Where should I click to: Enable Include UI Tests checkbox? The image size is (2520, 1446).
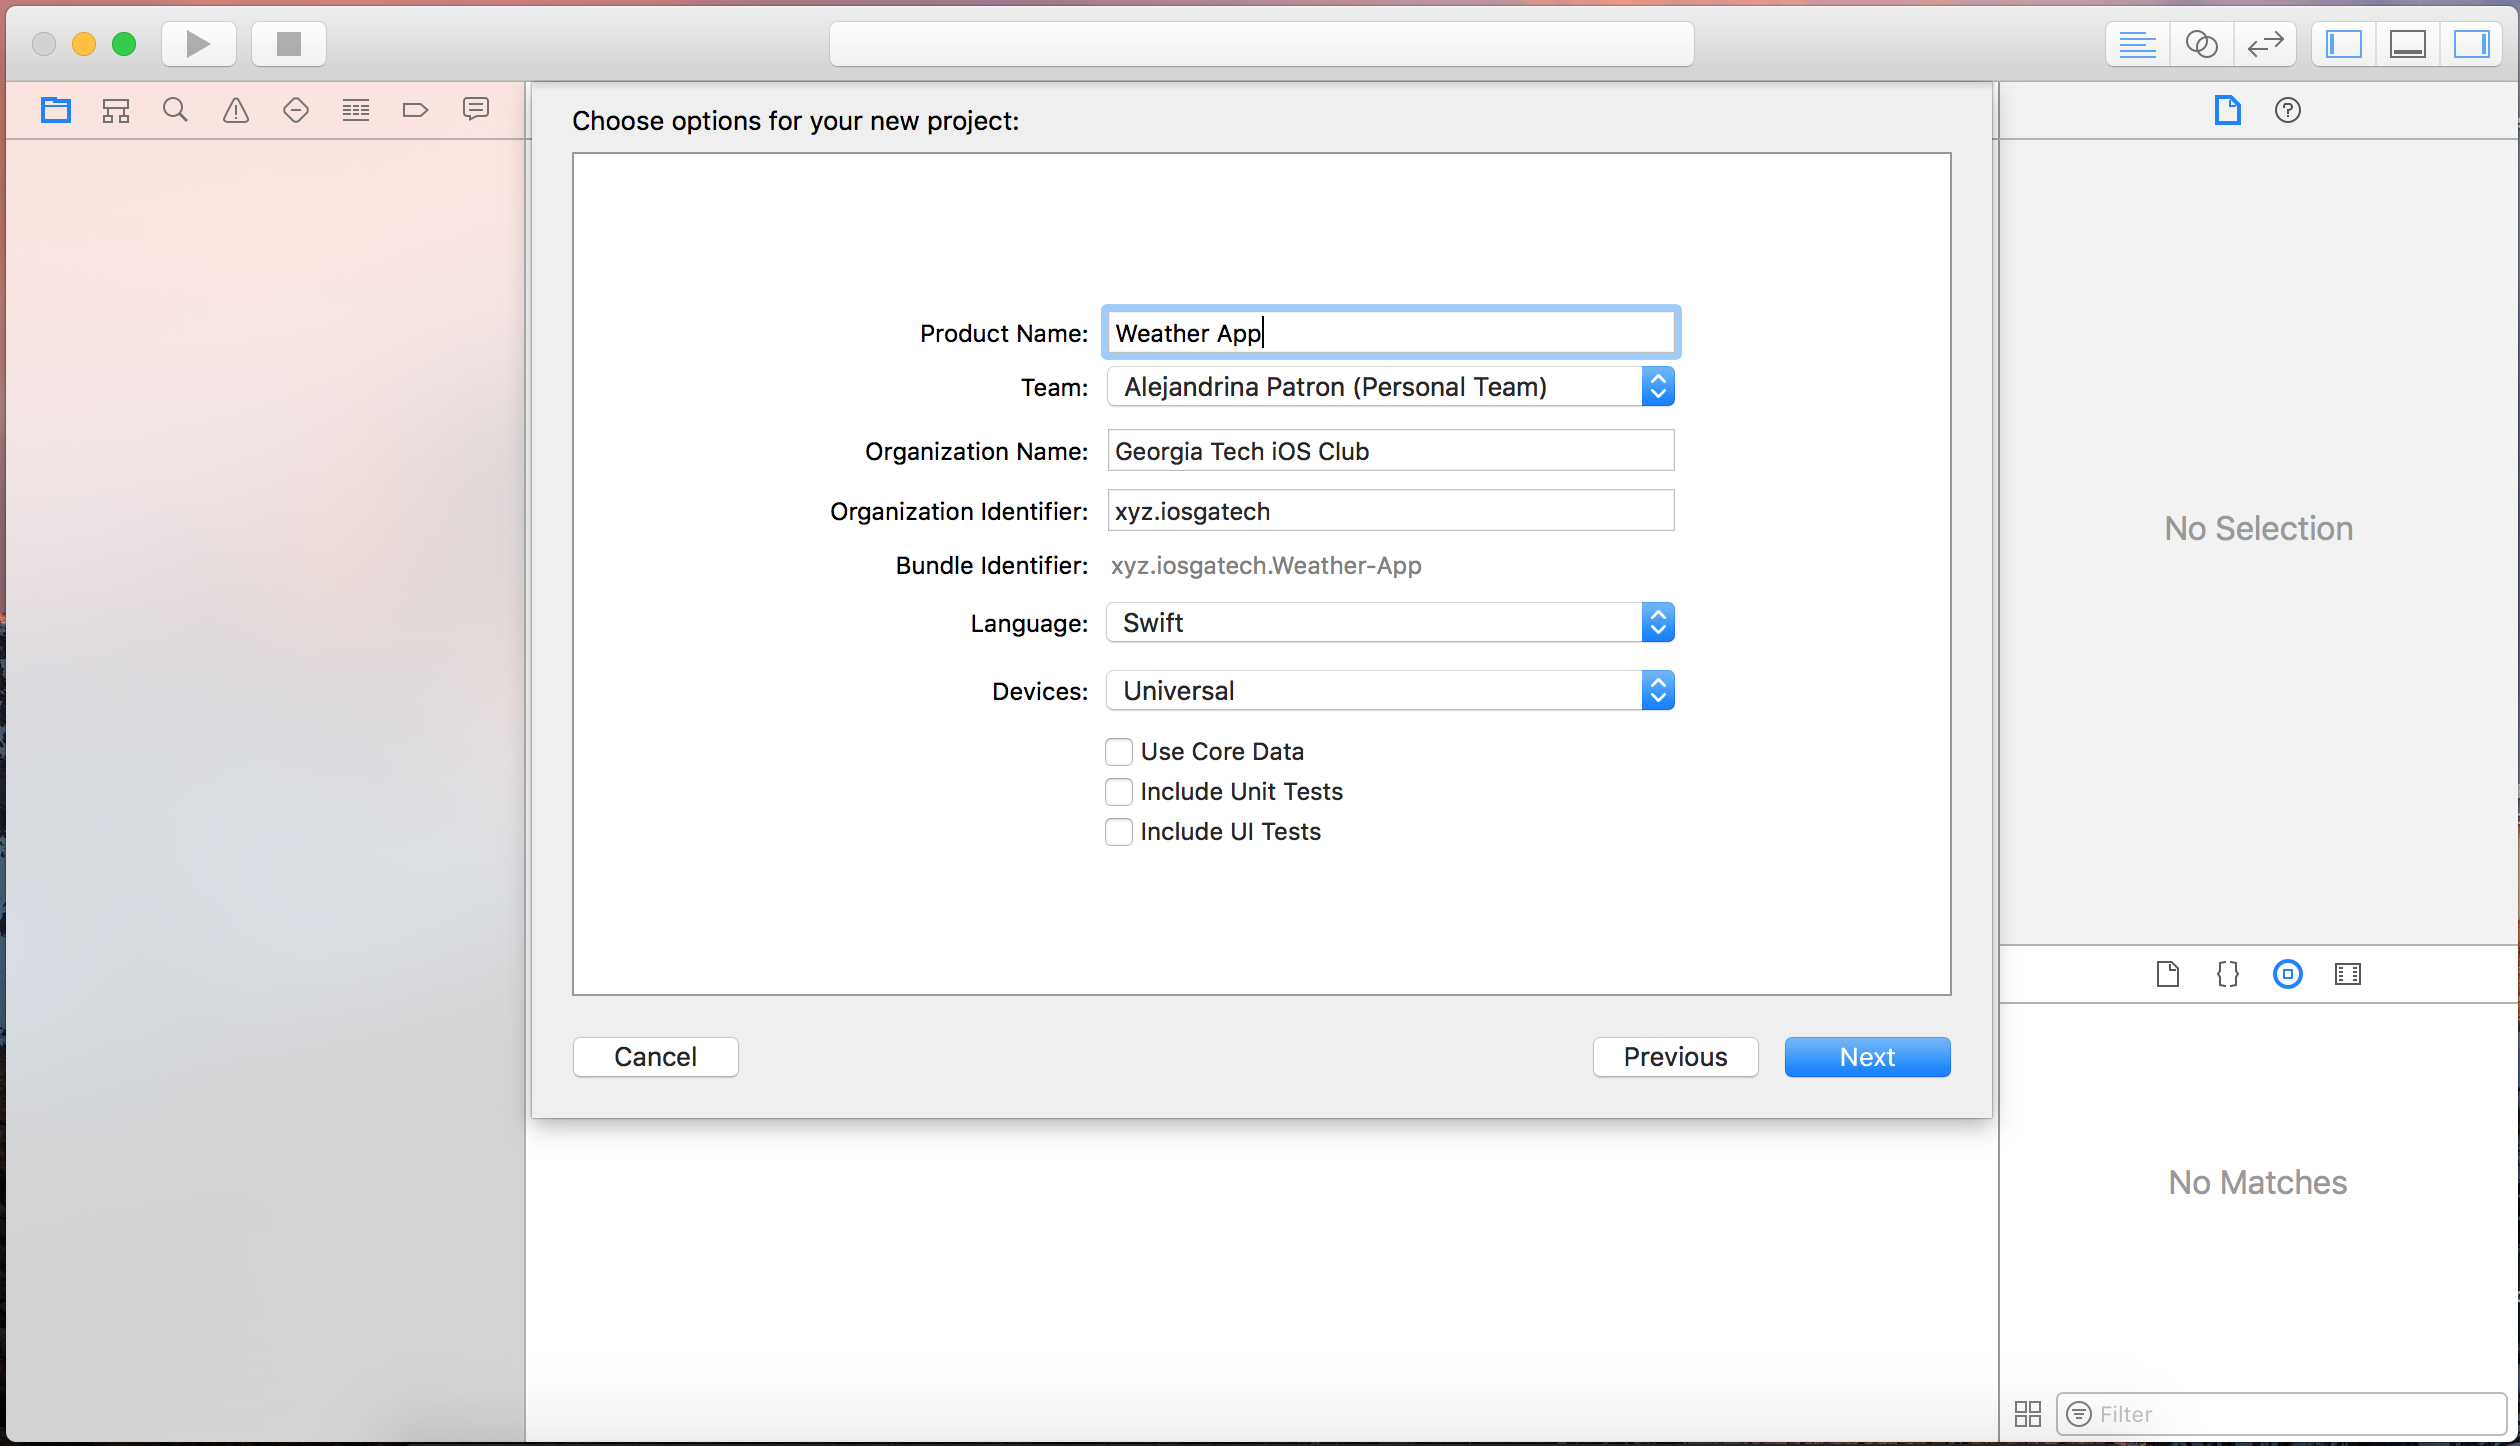[x=1119, y=832]
